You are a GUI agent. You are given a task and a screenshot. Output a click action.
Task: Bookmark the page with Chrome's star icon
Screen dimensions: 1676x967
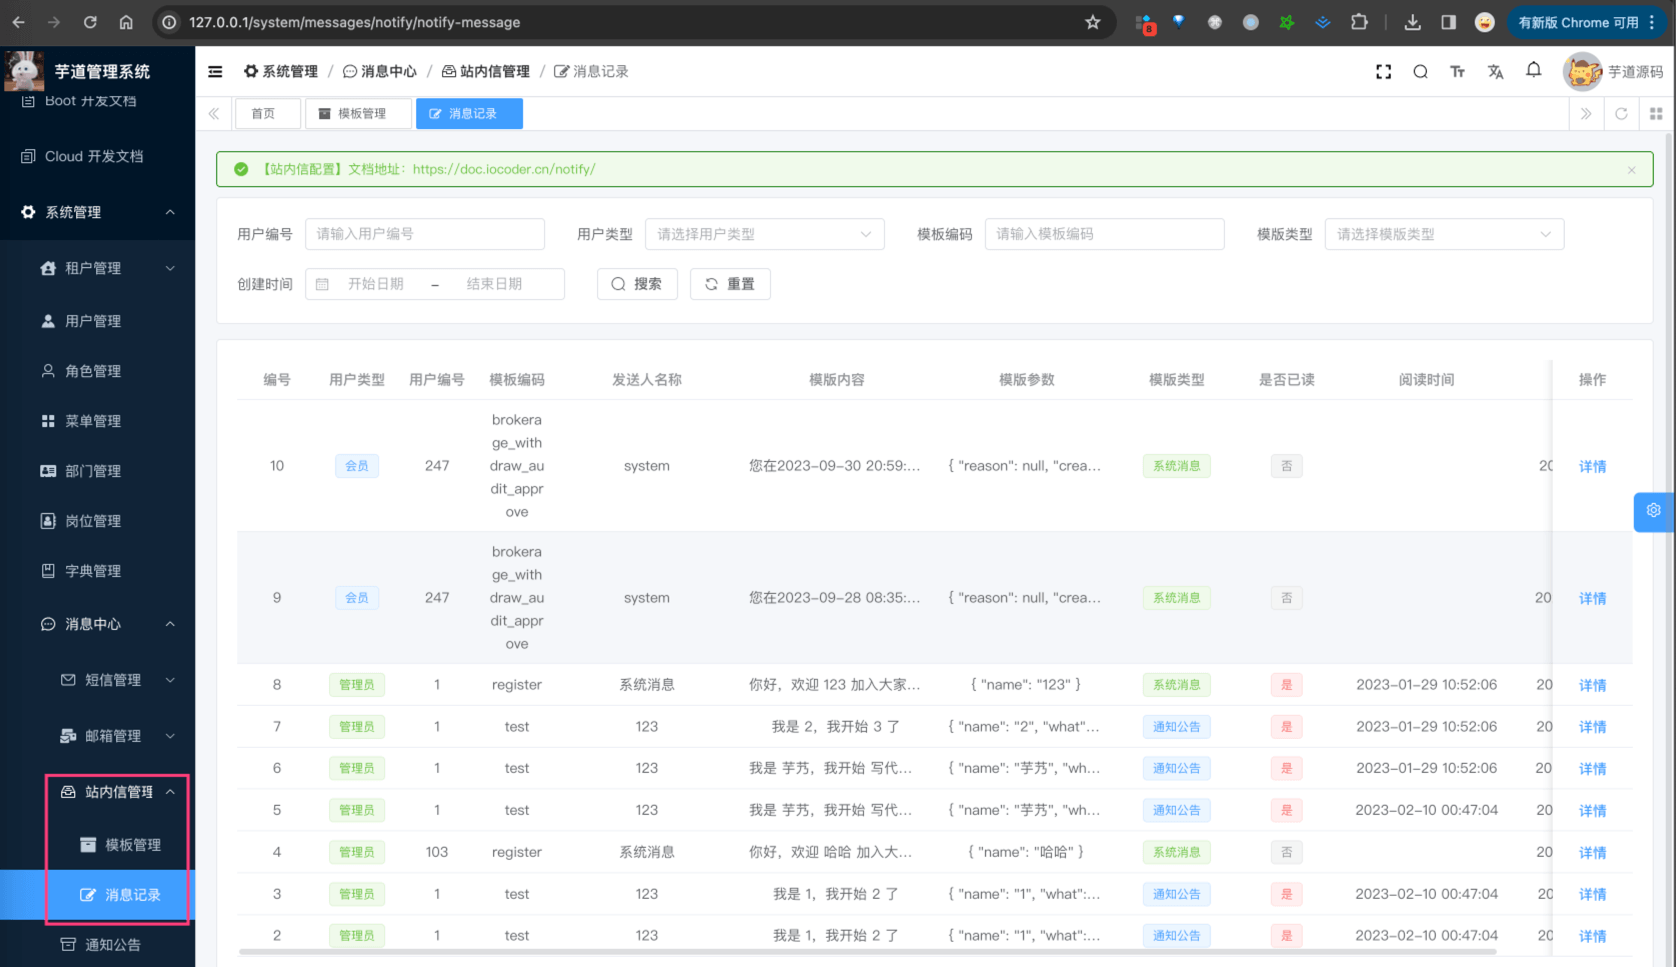coord(1093,22)
